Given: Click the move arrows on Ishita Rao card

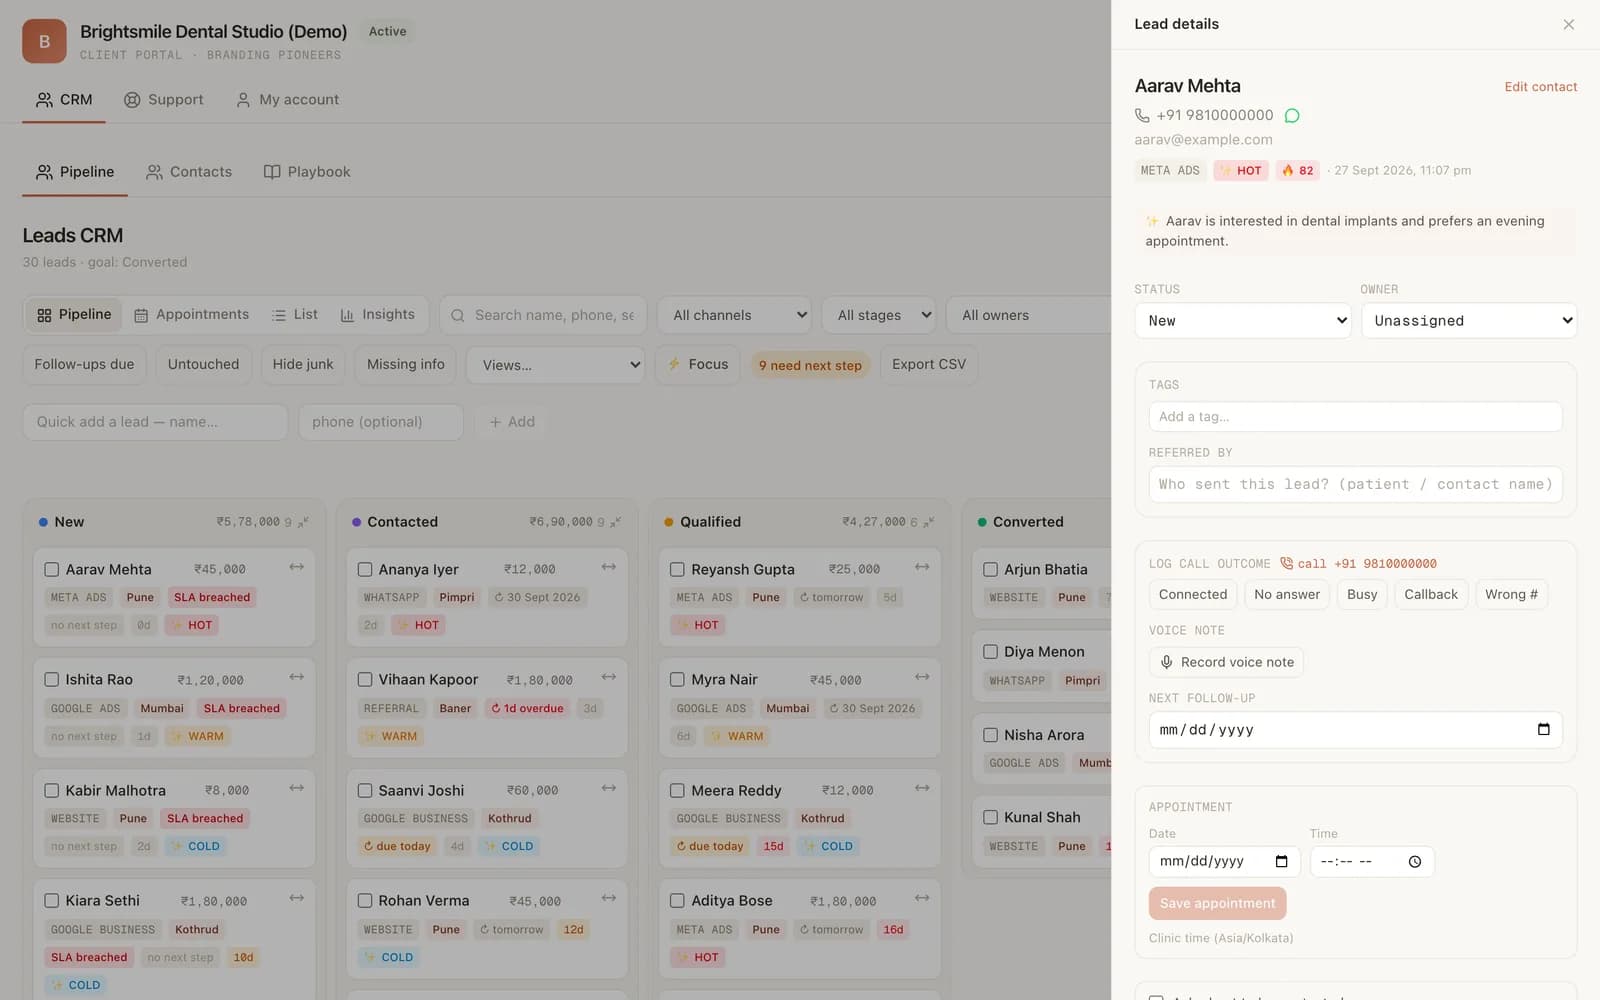Looking at the screenshot, I should 296,677.
